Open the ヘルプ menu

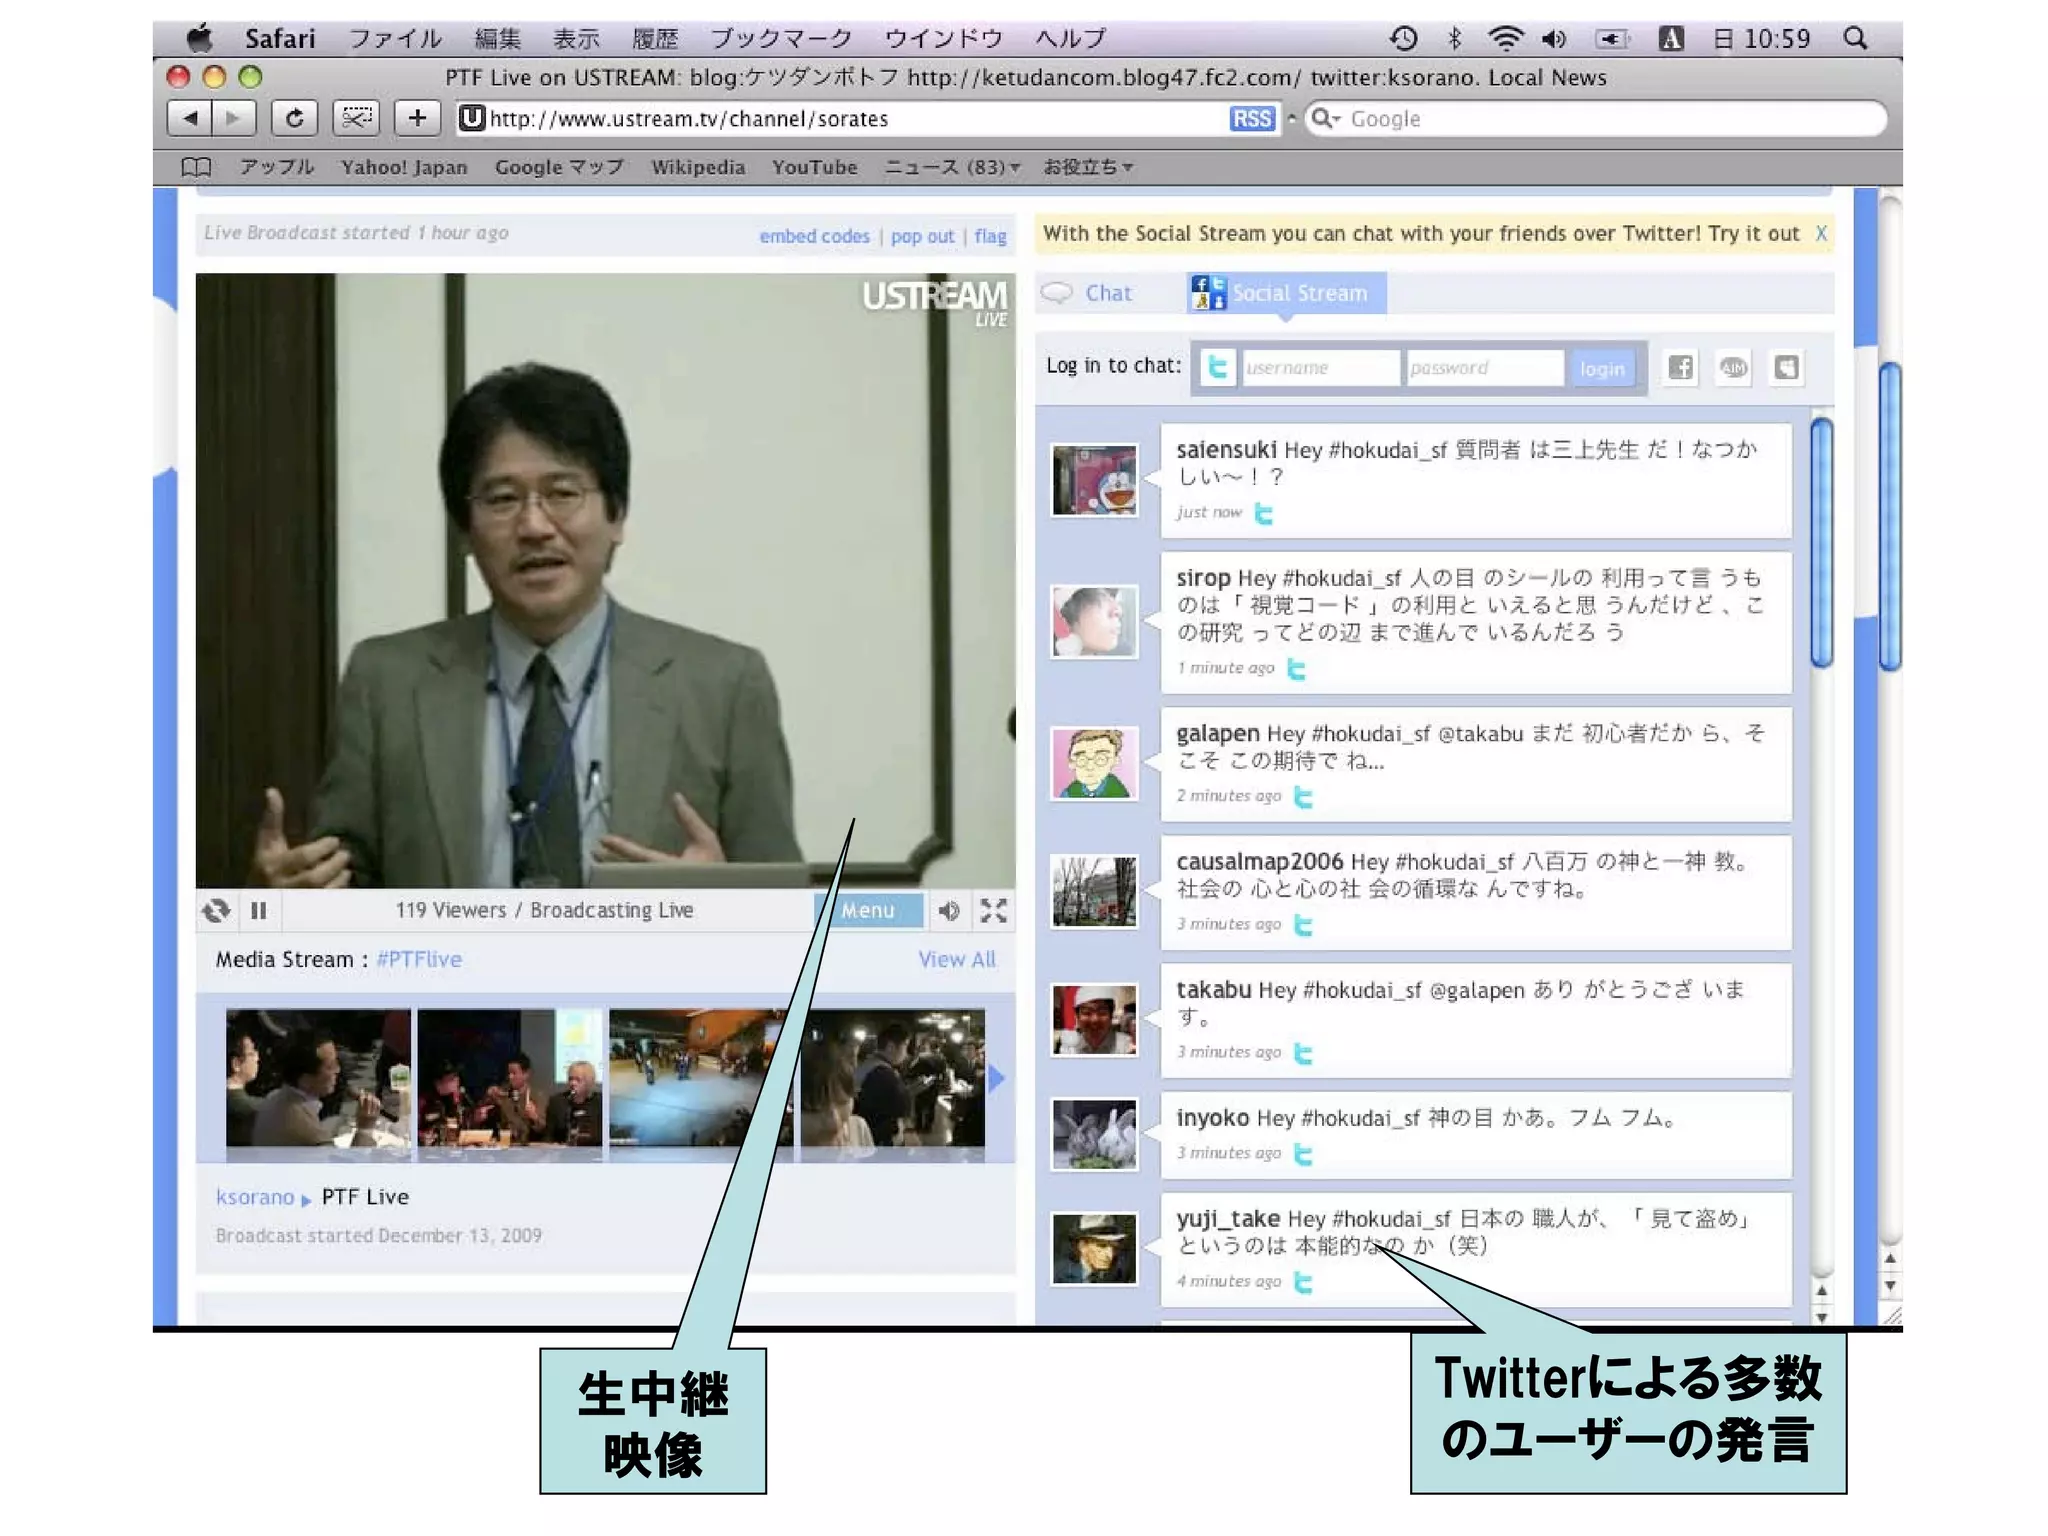pos(1071,38)
